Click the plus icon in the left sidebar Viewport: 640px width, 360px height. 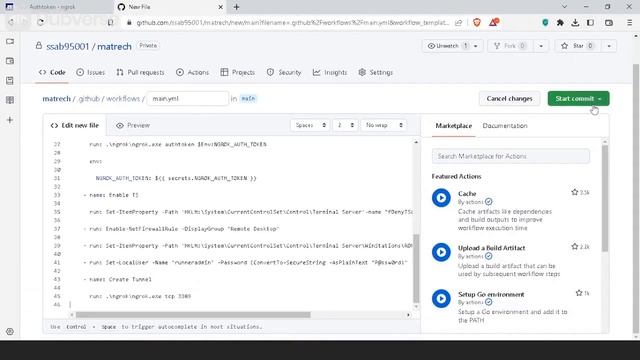[x=10, y=120]
